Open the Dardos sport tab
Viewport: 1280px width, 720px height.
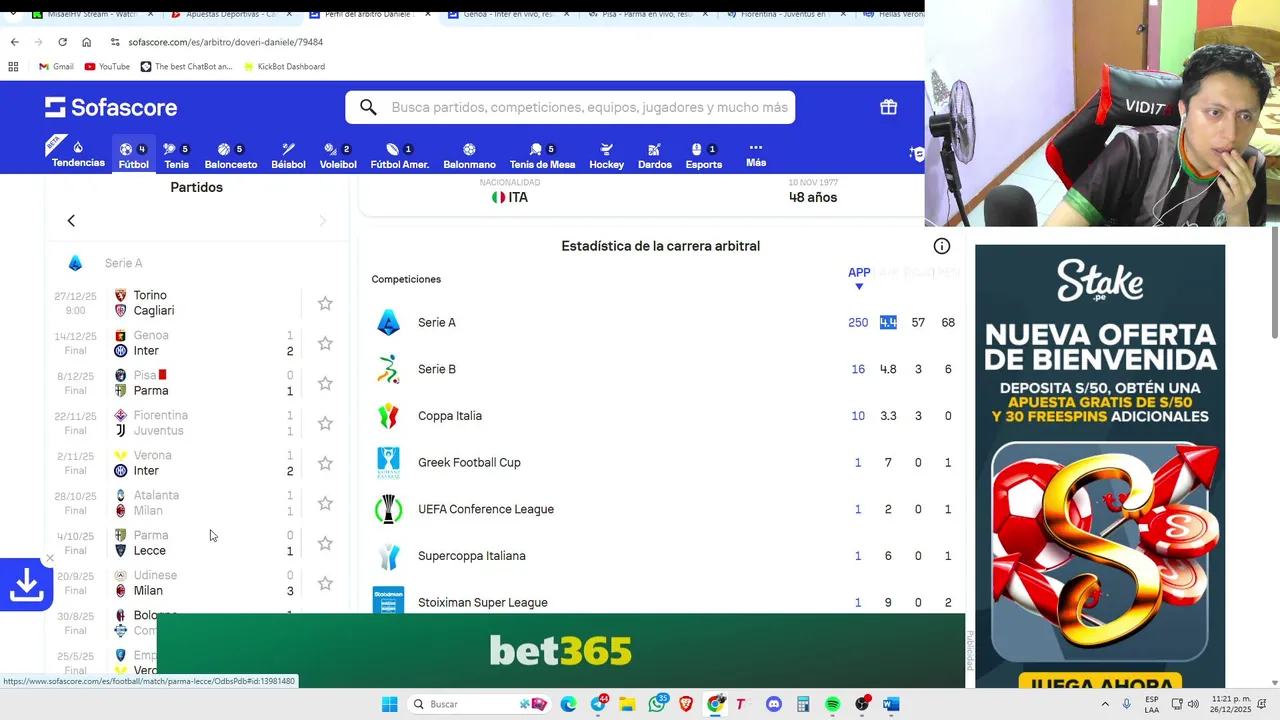click(654, 156)
